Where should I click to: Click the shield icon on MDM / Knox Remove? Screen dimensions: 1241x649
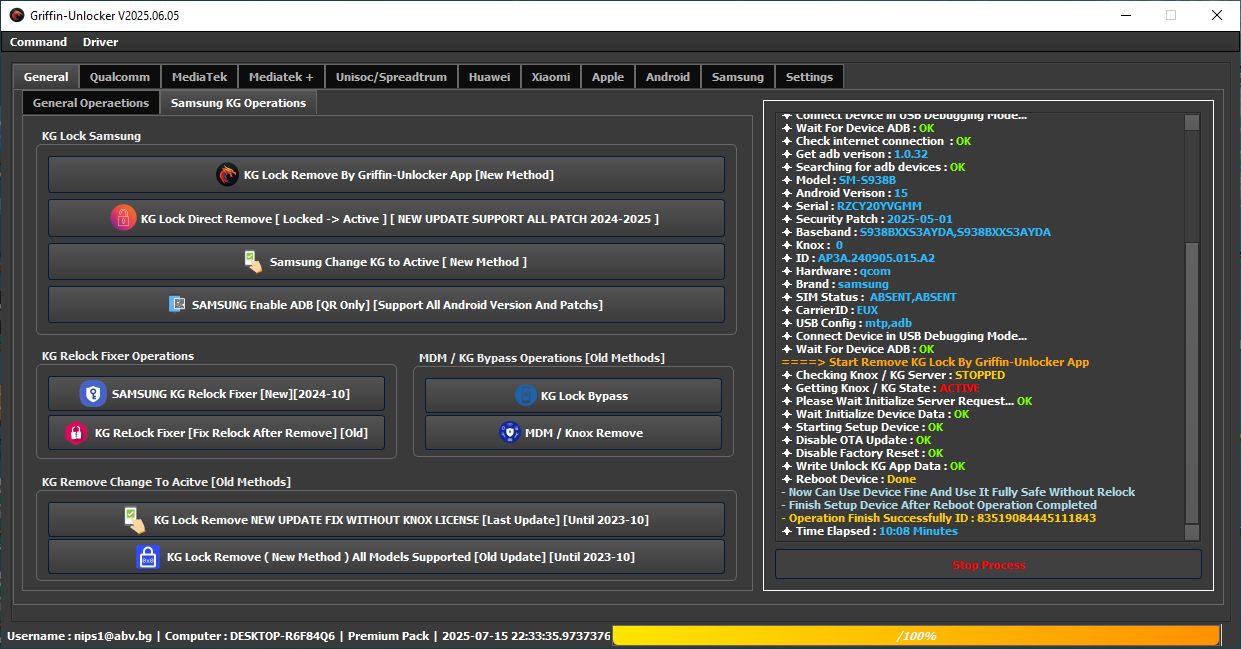[x=510, y=433]
